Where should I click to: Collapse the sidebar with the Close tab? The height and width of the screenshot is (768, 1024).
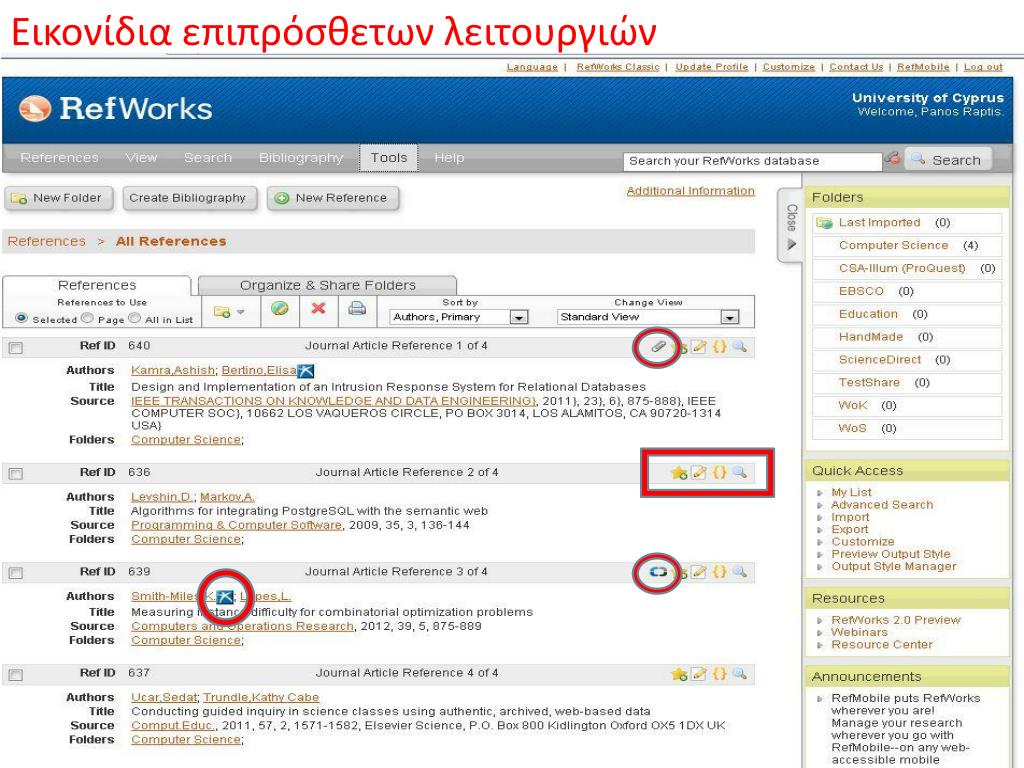coord(791,227)
